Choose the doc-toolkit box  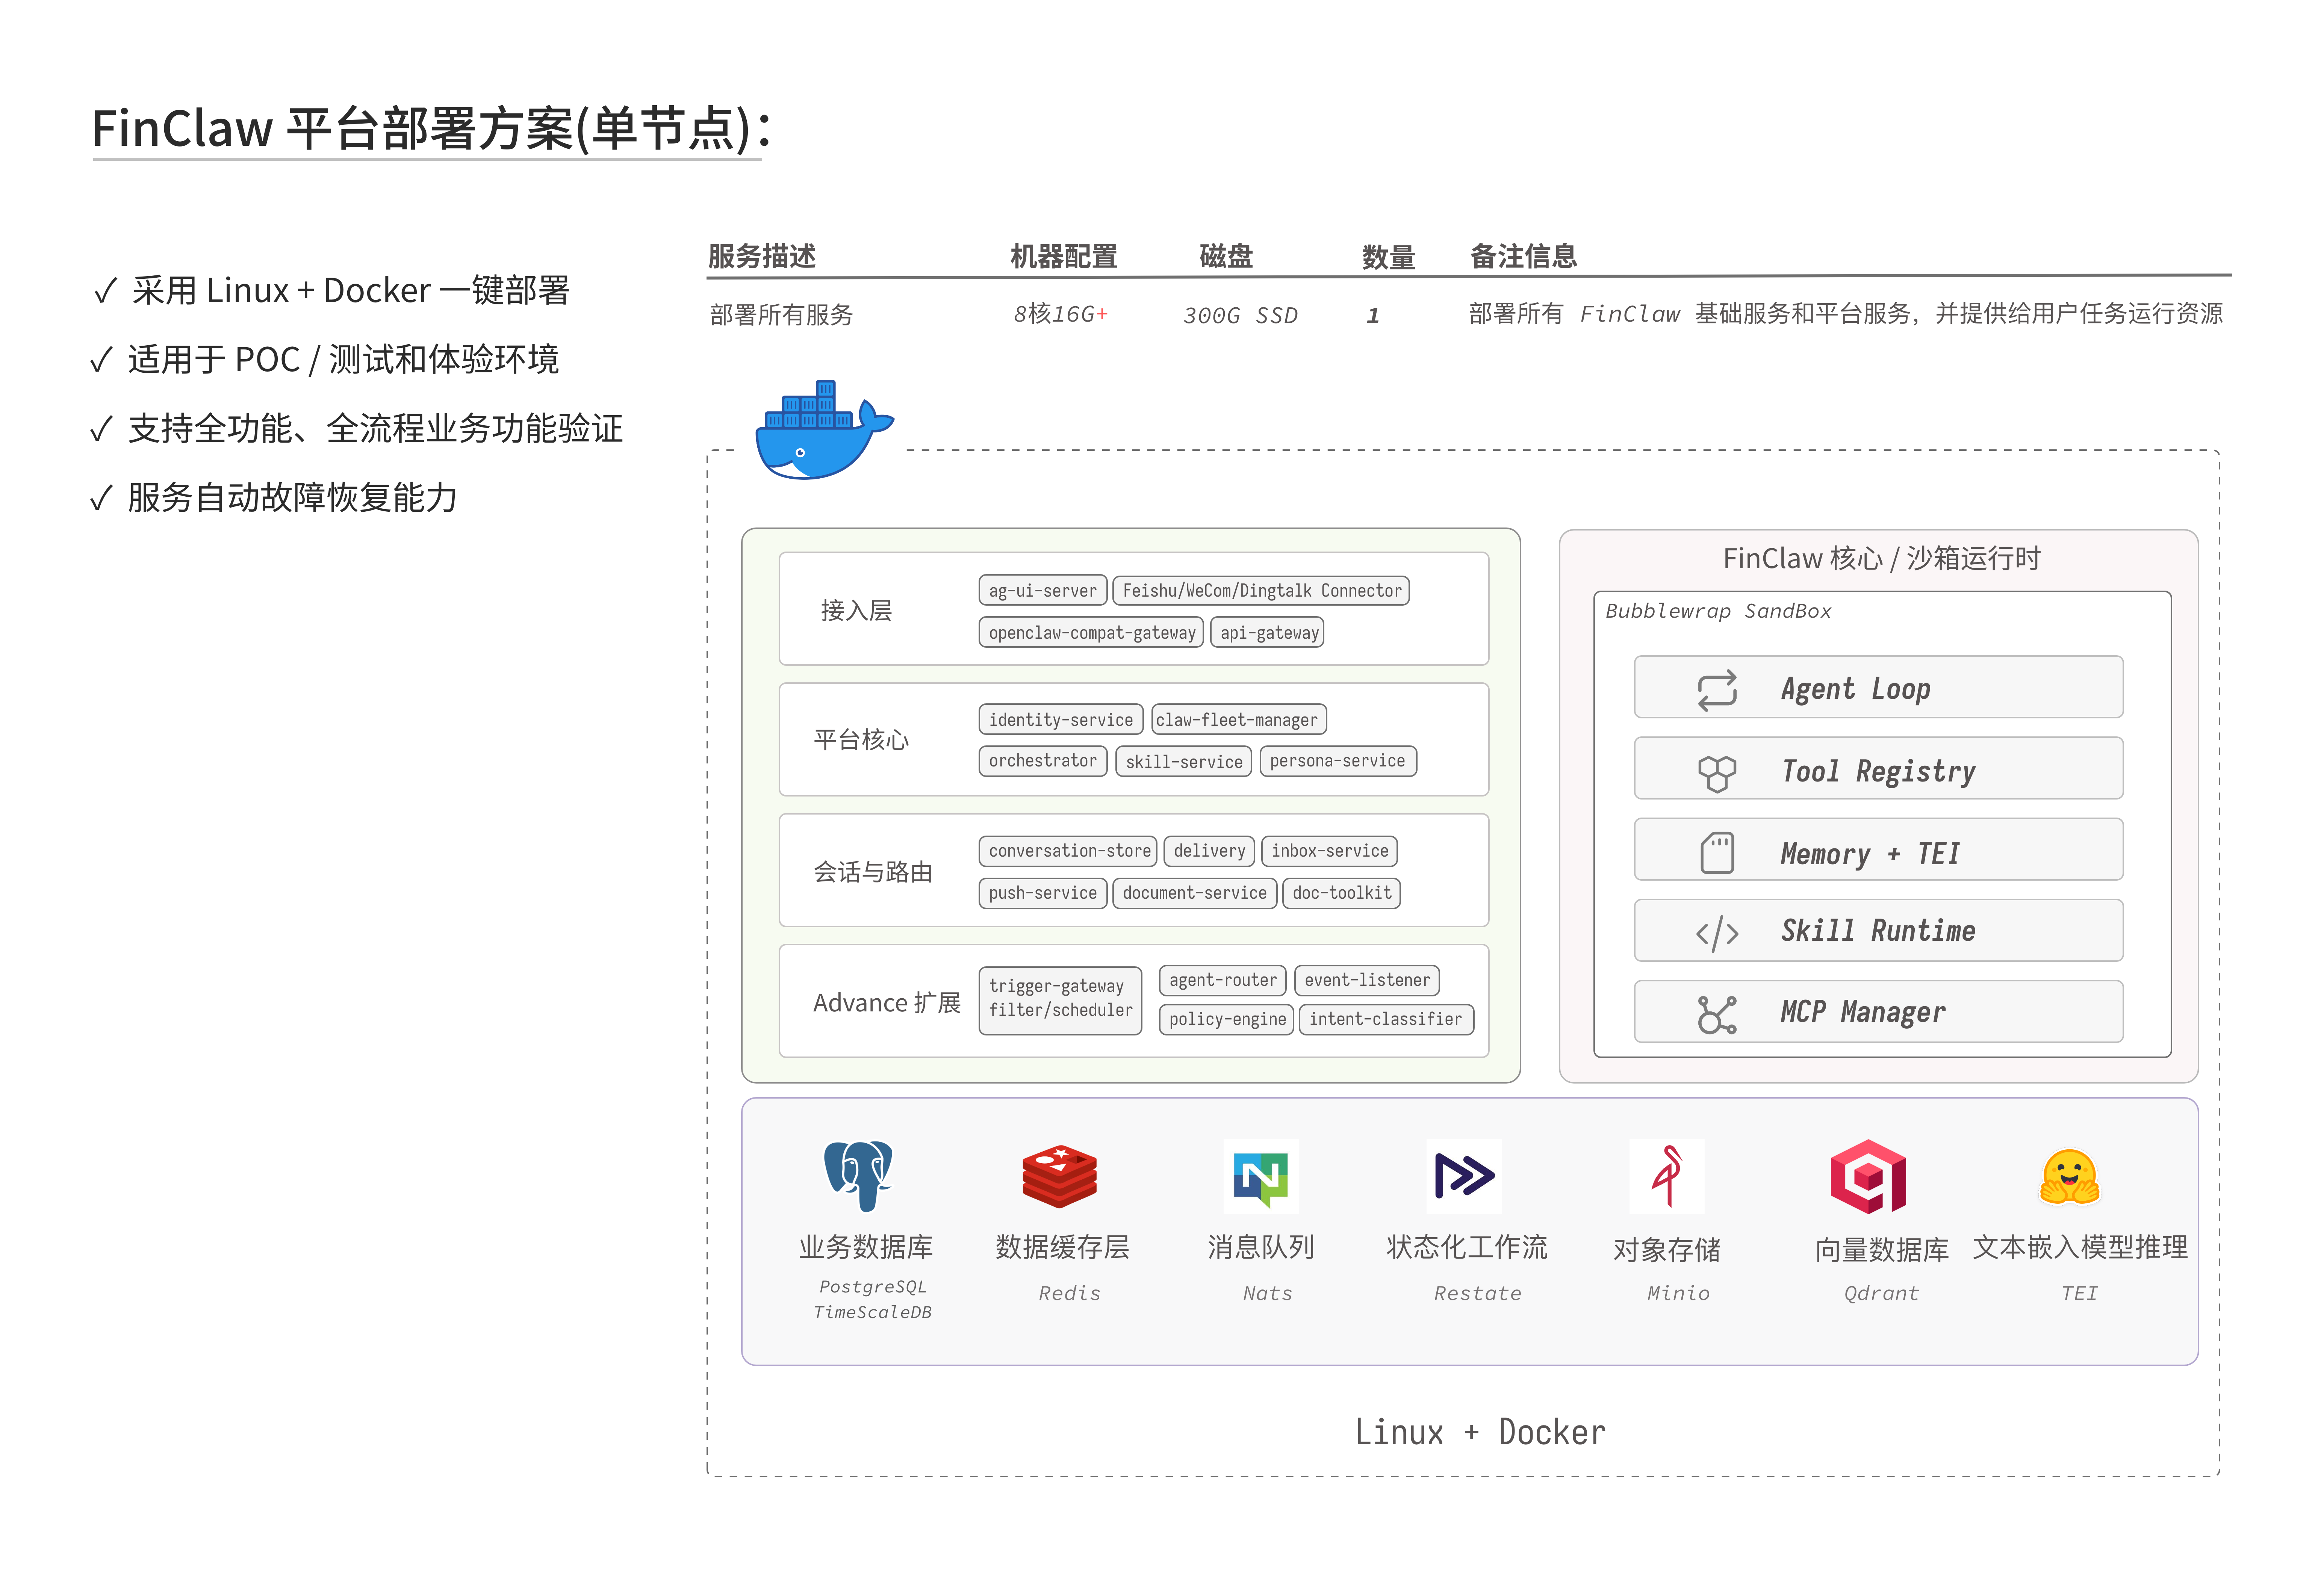1341,893
